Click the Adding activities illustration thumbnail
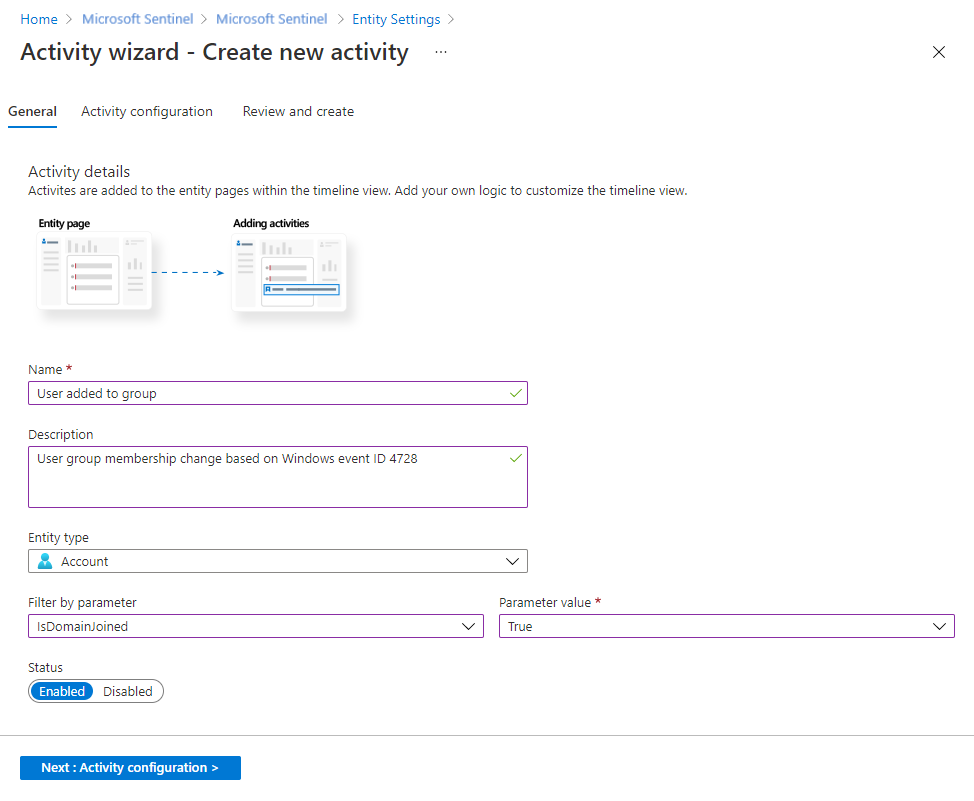 click(x=289, y=270)
